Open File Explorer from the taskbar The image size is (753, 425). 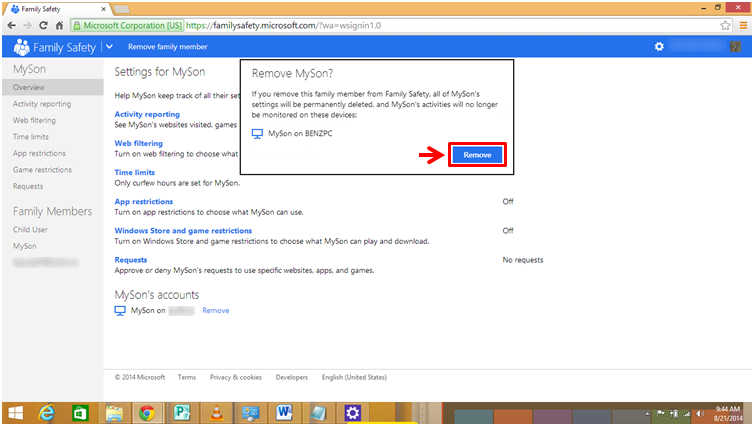(x=114, y=413)
